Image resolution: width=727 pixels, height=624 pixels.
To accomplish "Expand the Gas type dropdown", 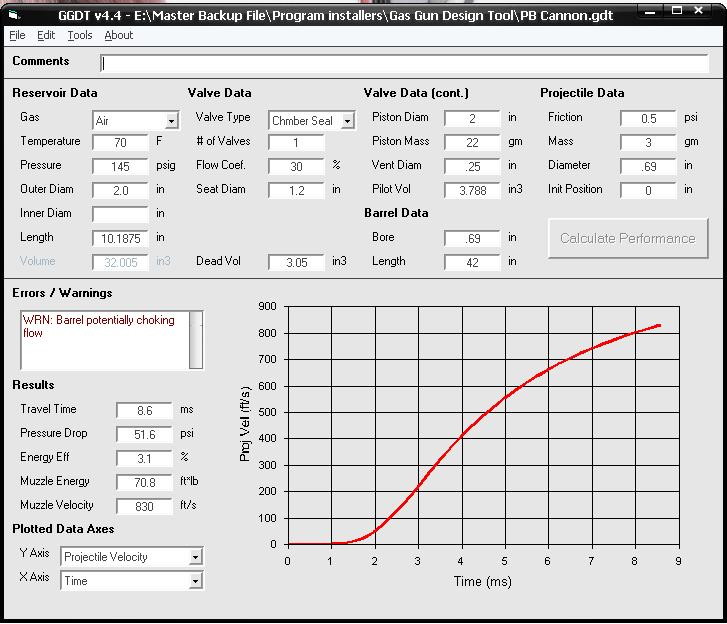I will coord(172,121).
